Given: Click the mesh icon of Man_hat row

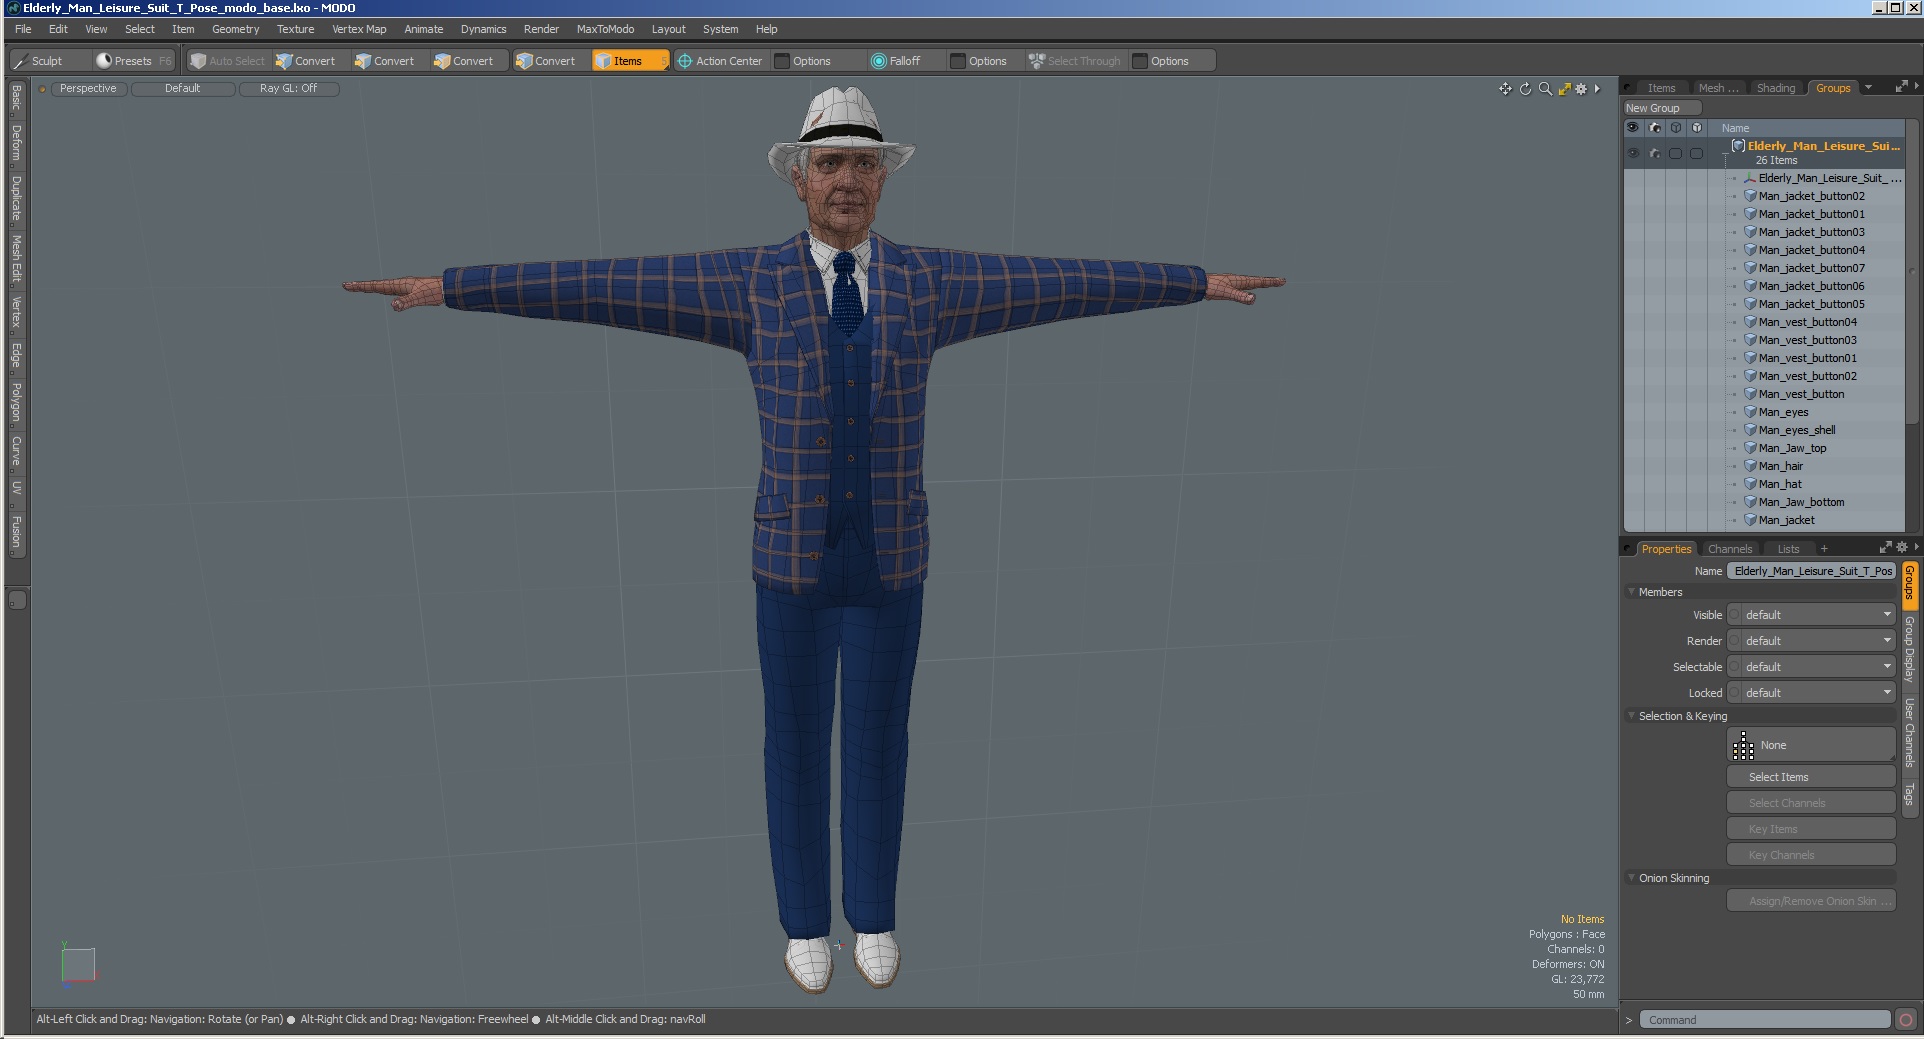Looking at the screenshot, I should (x=1751, y=484).
